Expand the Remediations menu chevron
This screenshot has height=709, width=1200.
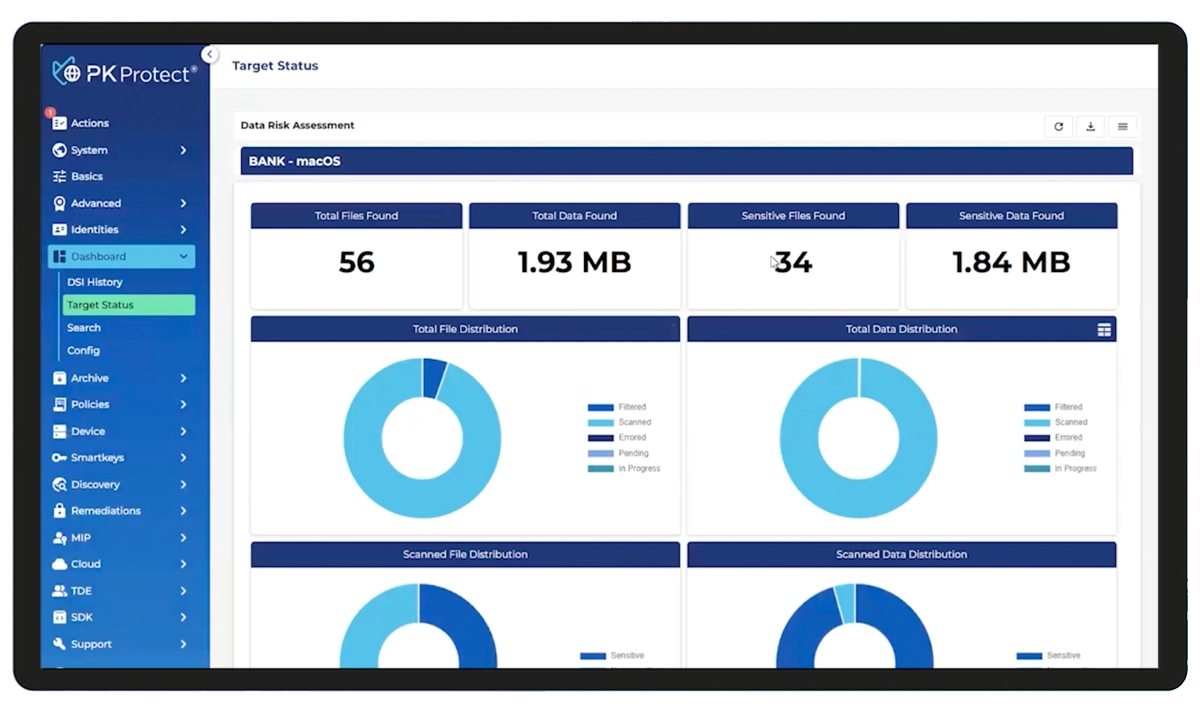[183, 510]
